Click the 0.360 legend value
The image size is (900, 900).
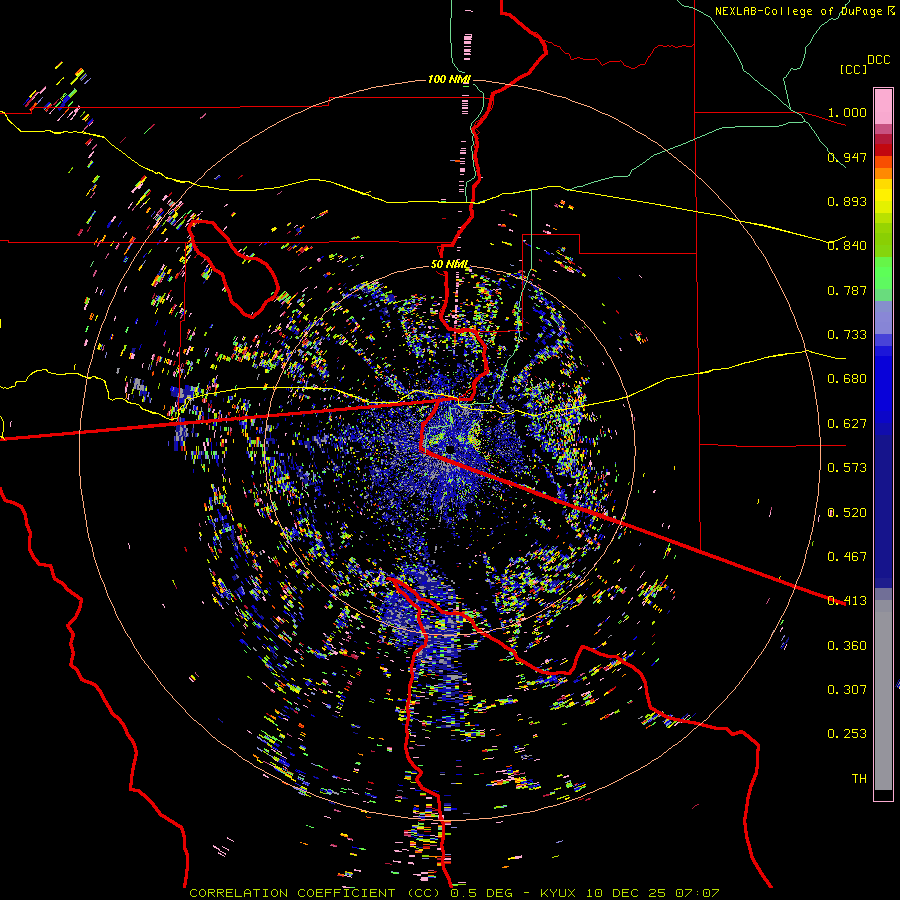847,646
